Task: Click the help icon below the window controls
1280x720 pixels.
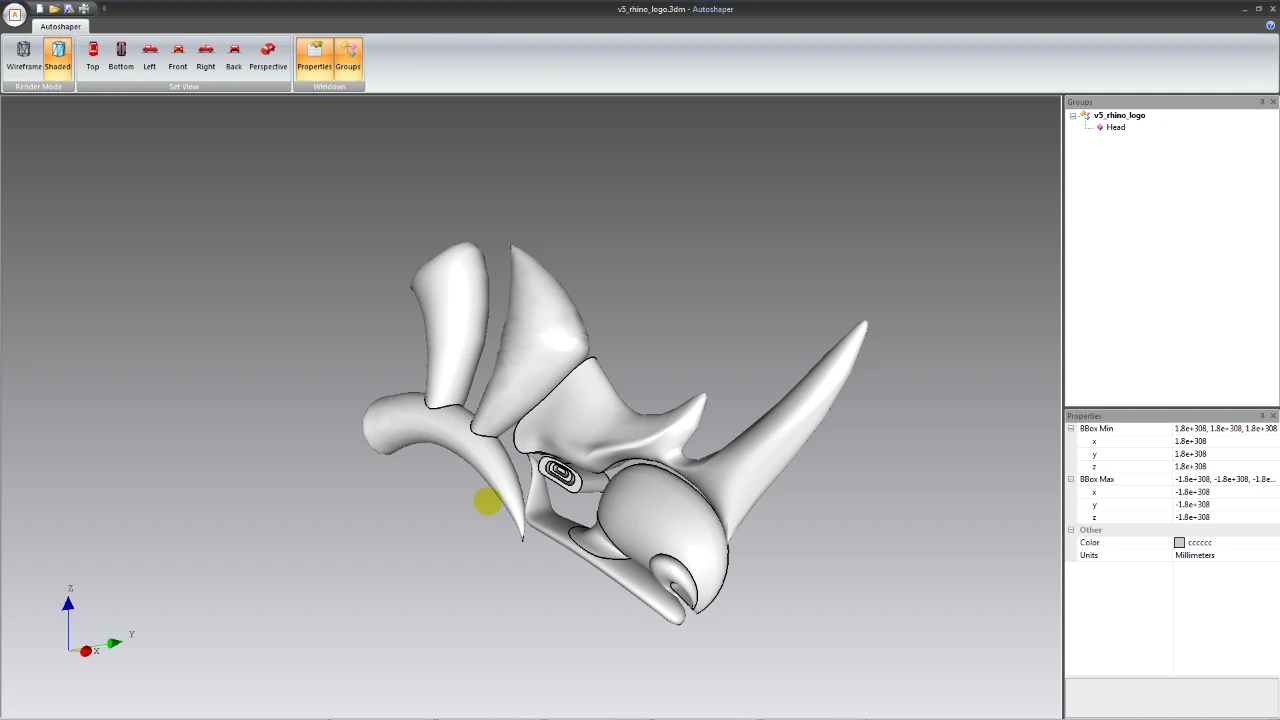Action: coord(1271,25)
